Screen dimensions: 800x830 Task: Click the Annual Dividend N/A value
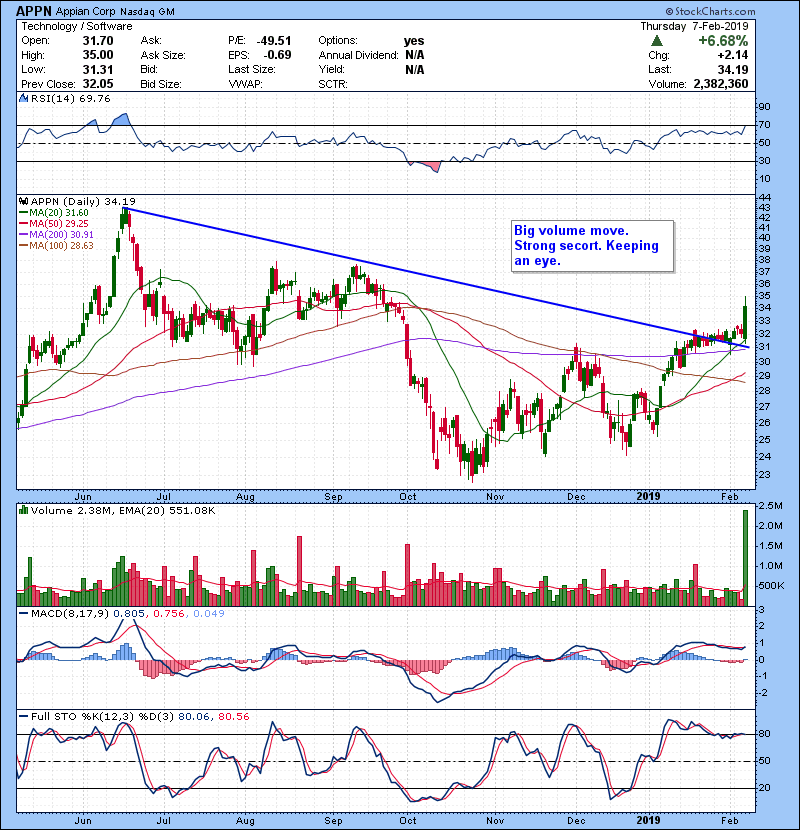coord(415,55)
